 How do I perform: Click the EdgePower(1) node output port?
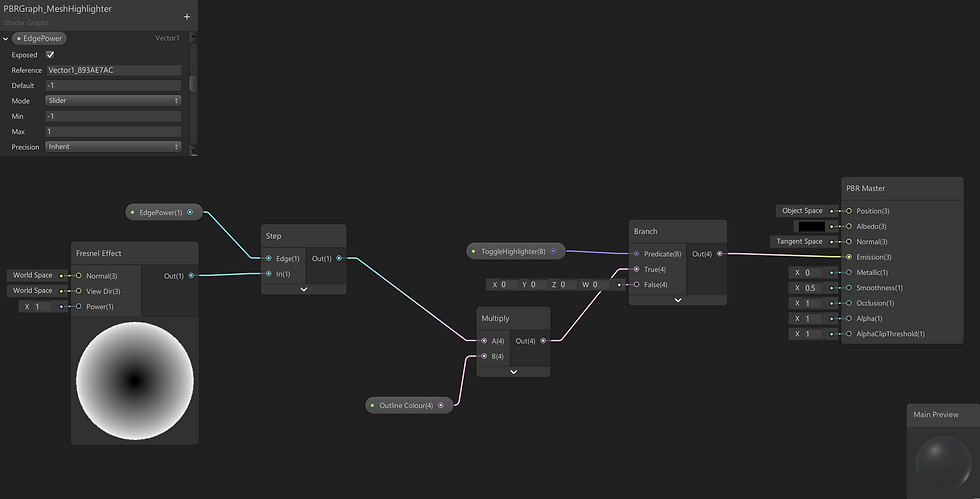[x=190, y=212]
